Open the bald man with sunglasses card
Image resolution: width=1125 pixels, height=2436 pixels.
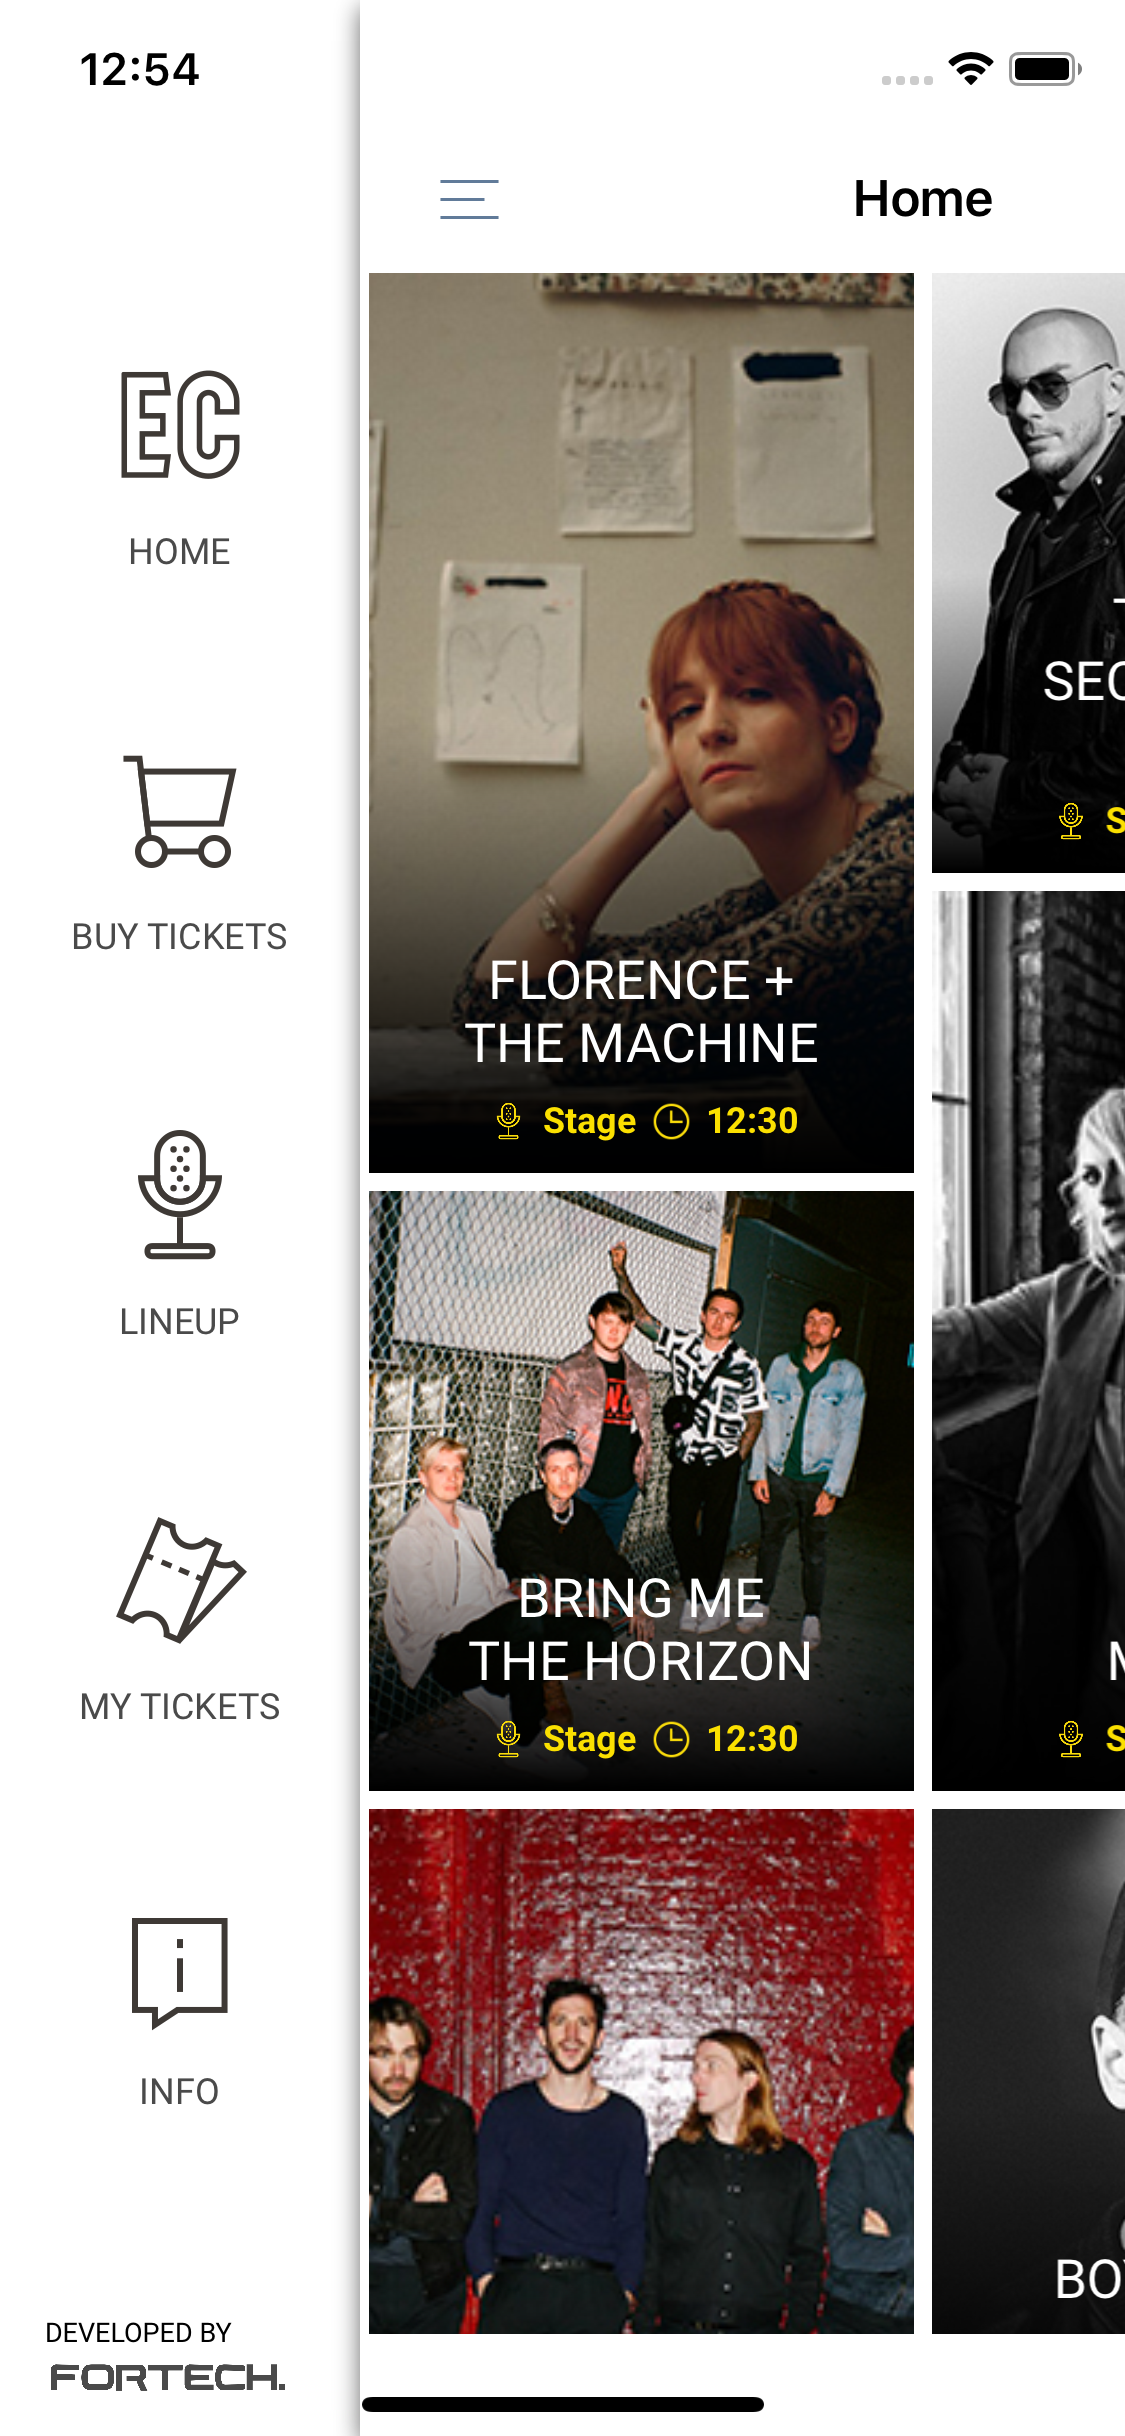coord(1028,572)
